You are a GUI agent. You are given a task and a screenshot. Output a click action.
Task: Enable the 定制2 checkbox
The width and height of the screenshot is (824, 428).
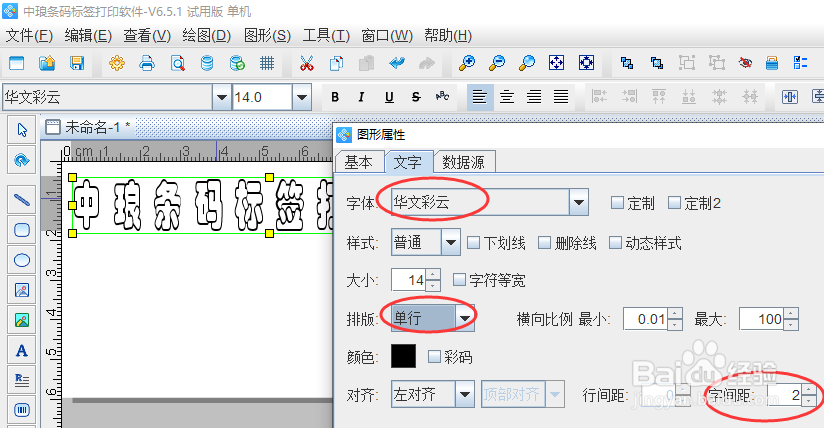[x=674, y=202]
